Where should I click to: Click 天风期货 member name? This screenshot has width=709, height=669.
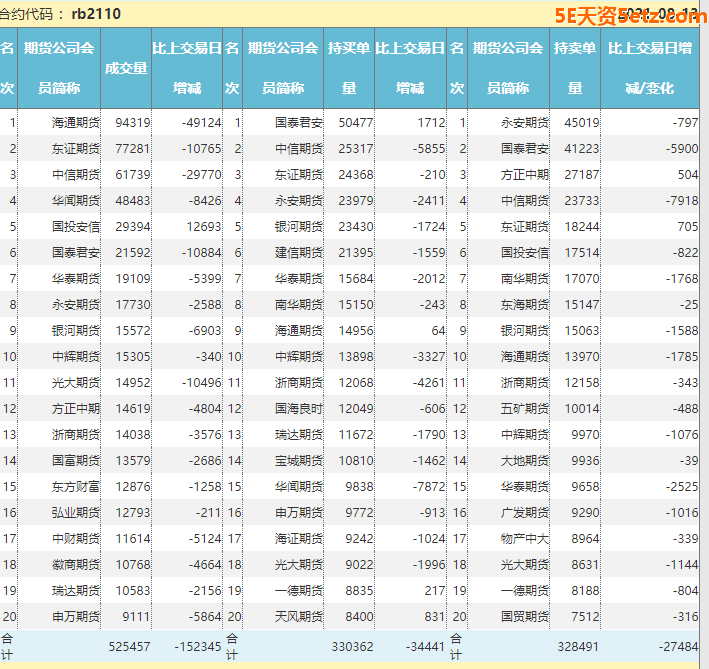tap(299, 617)
